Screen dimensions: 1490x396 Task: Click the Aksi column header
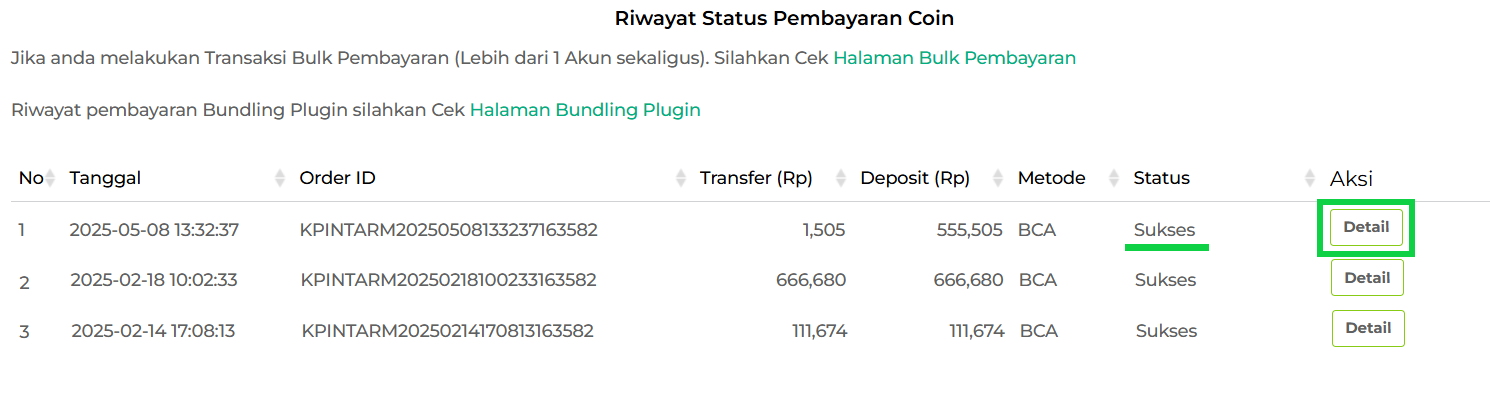1351,179
